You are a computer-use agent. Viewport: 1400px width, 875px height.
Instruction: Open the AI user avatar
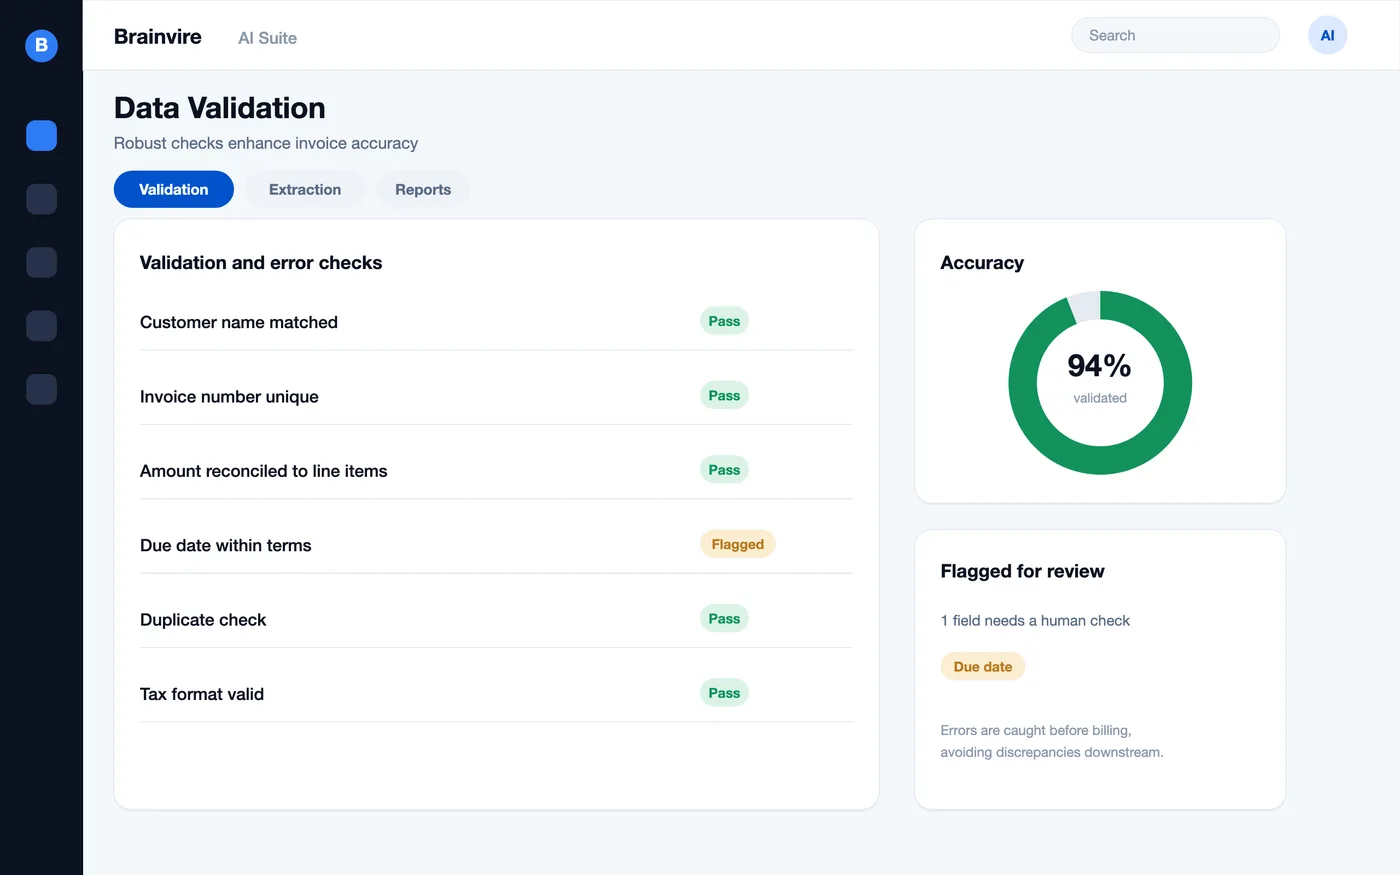pos(1327,36)
